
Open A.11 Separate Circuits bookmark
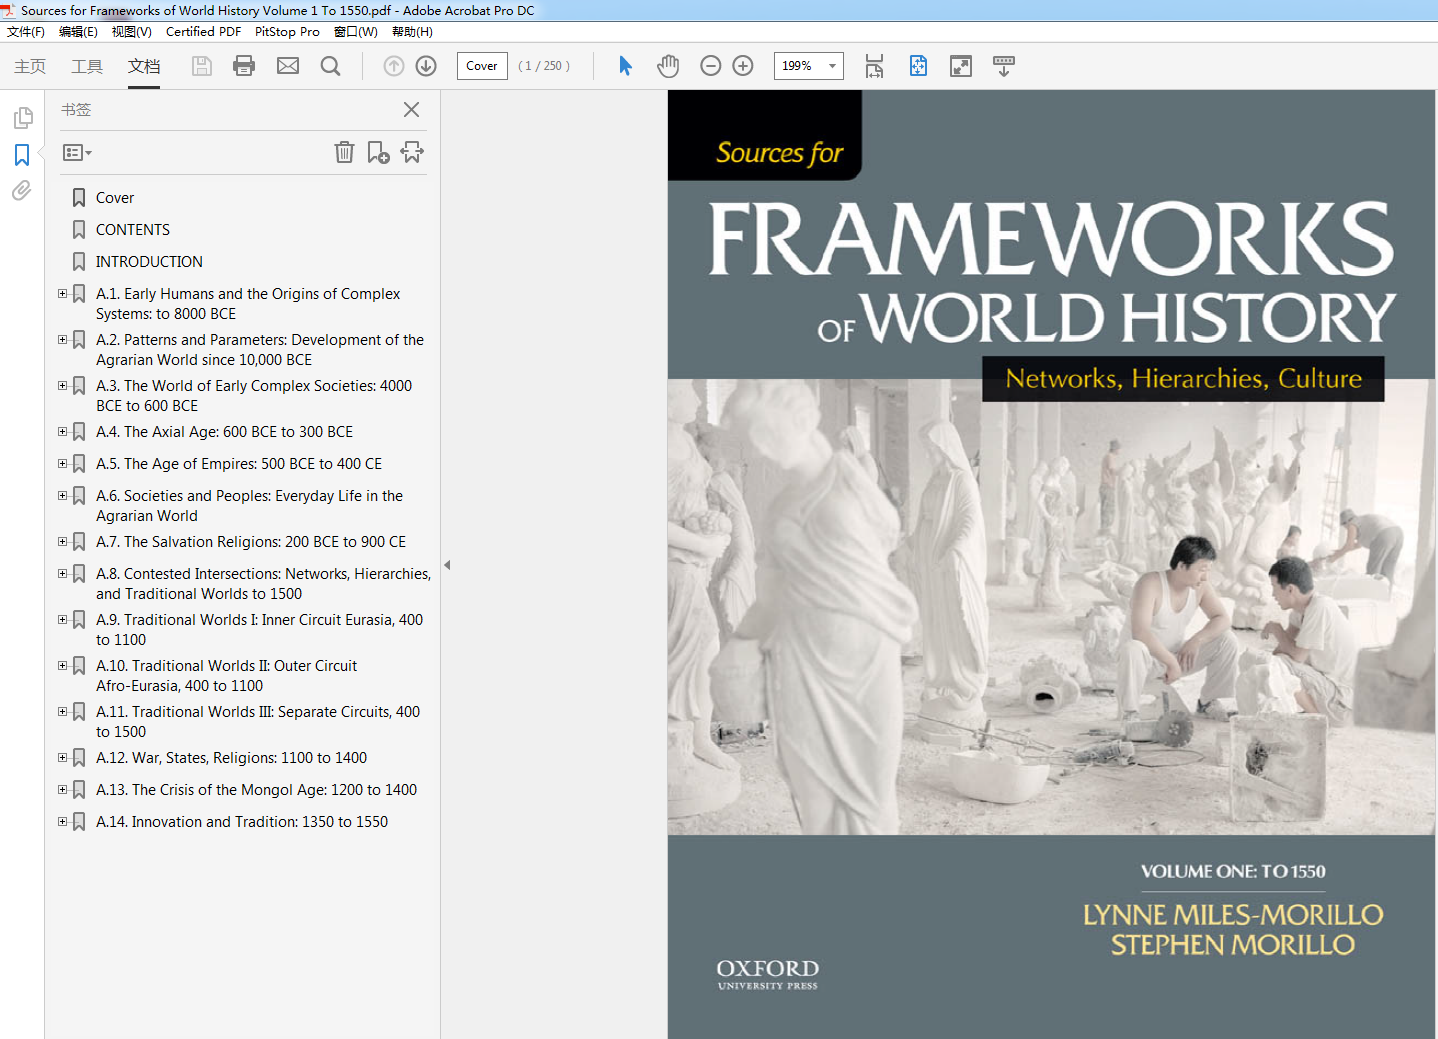(x=258, y=722)
